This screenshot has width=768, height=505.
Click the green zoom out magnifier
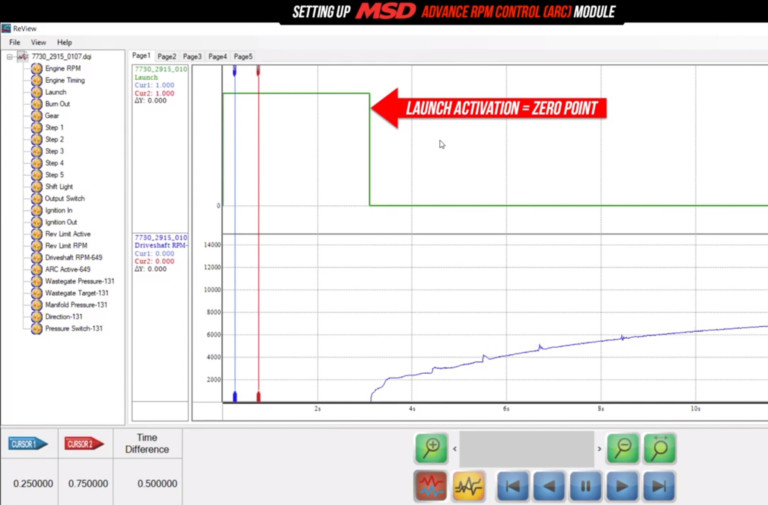pyautogui.click(x=623, y=448)
